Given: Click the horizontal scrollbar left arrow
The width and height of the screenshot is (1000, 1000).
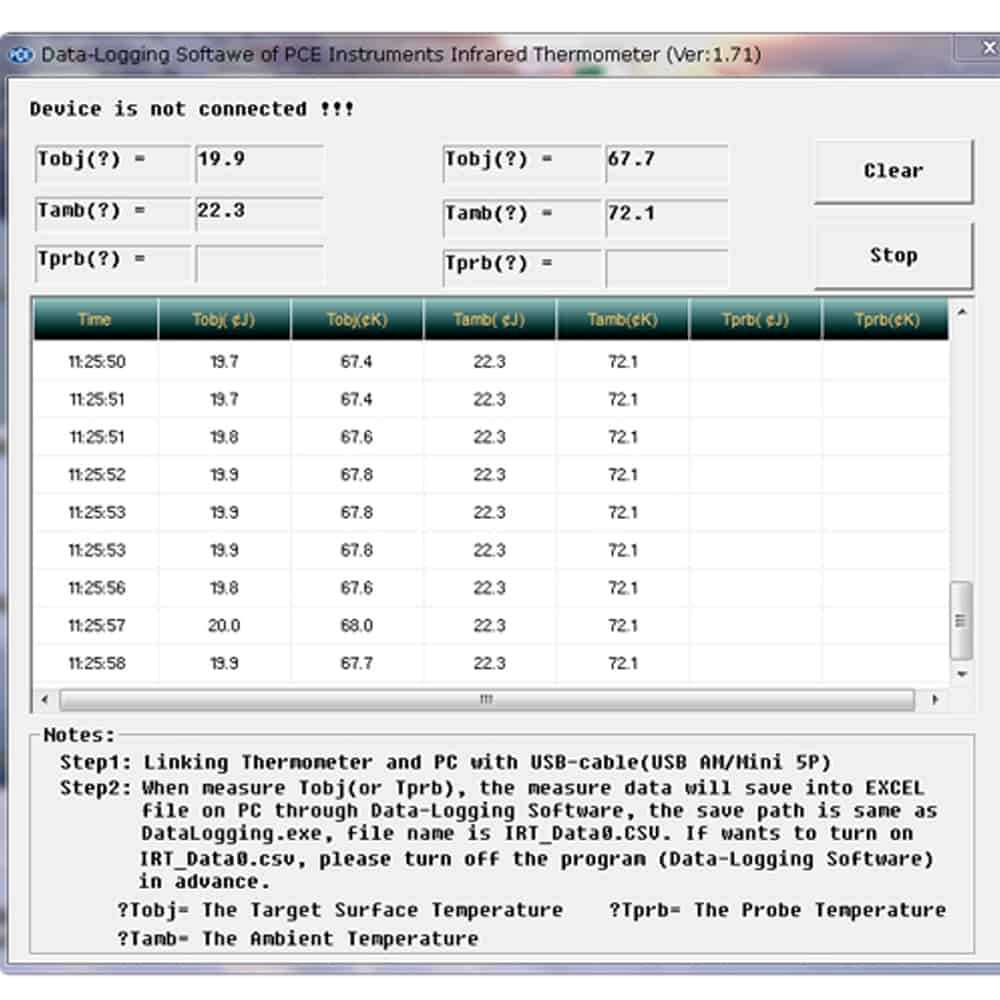Looking at the screenshot, I should [x=44, y=699].
